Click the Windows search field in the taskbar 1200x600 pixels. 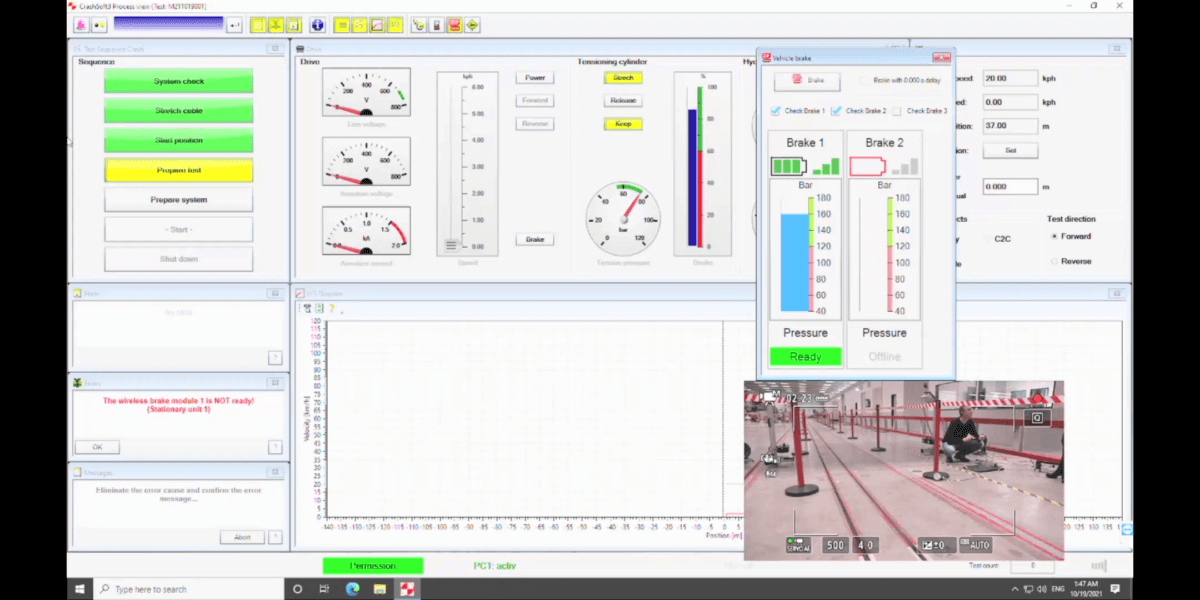point(150,589)
